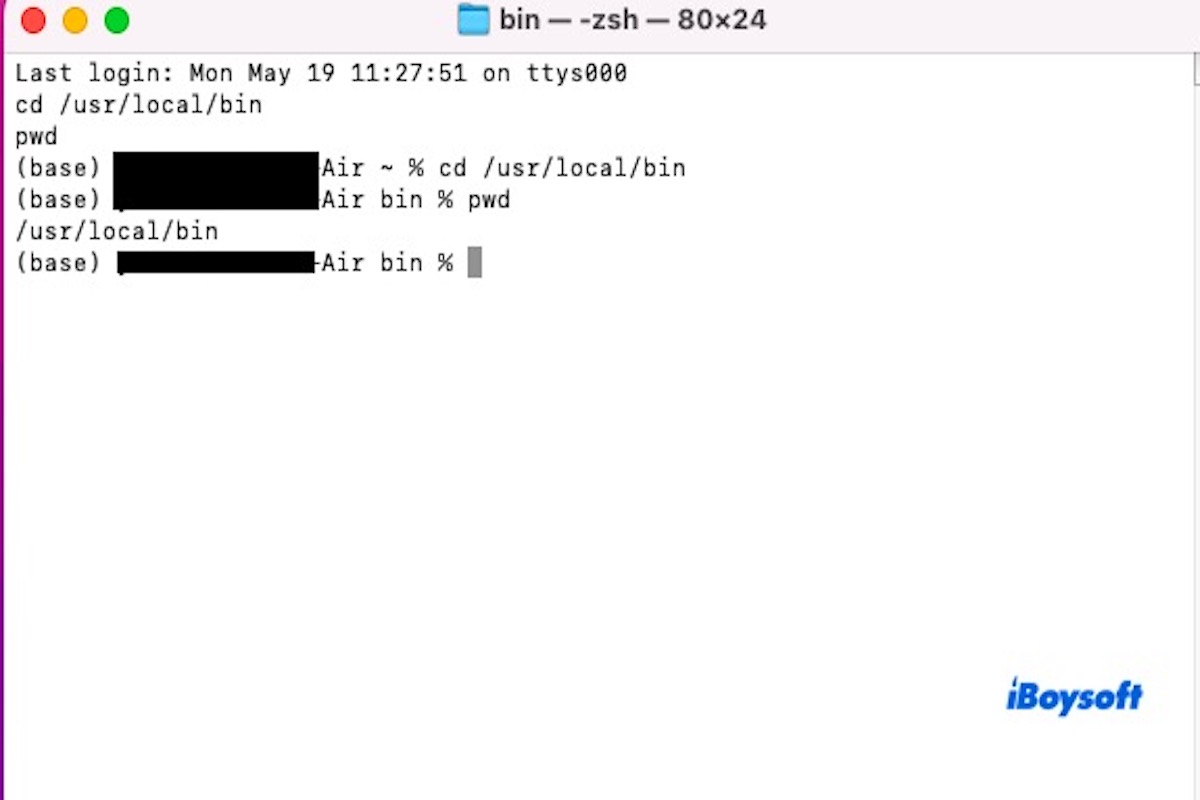The height and width of the screenshot is (800, 1200).
Task: Click the 'Air ~ %' prompt text
Action: tap(373, 168)
